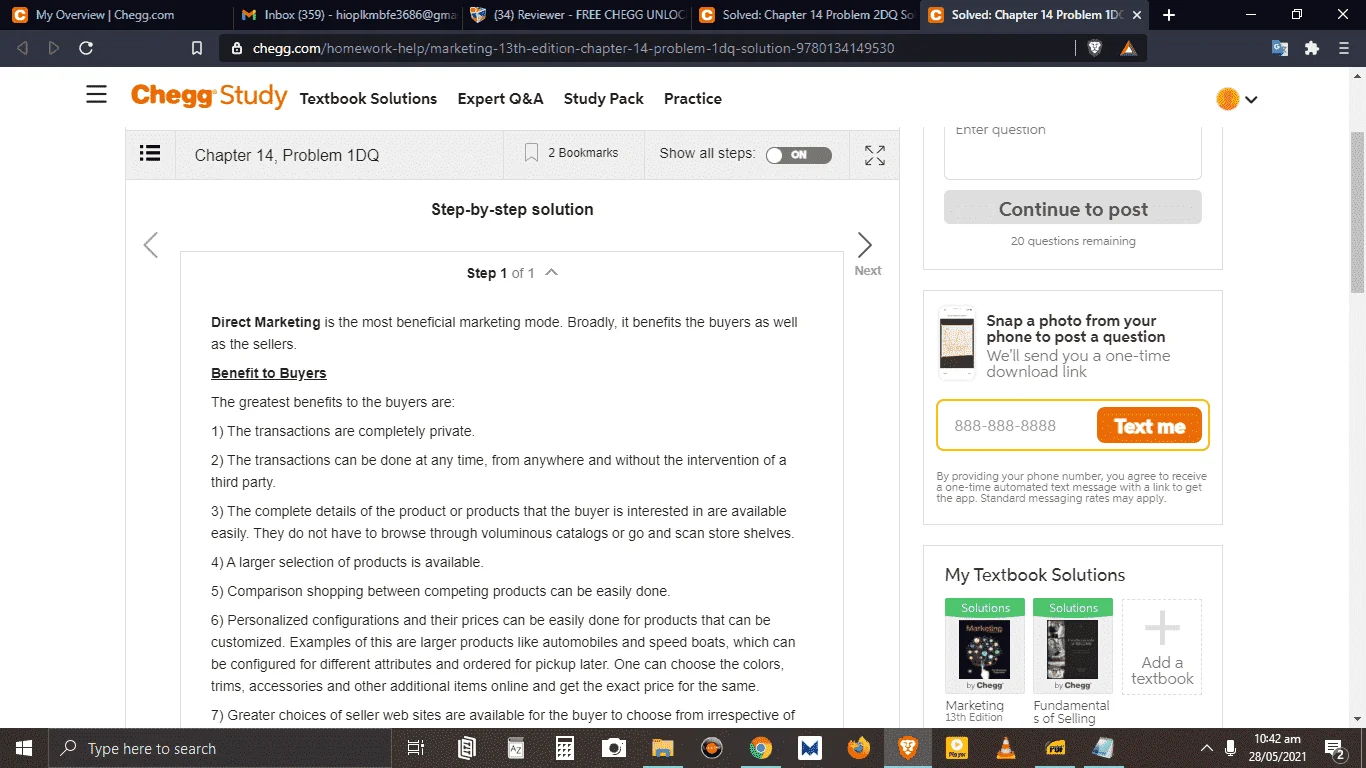Switch to Reviewer FREE CHEGG tab
The image size is (1366, 768).
[x=575, y=15]
